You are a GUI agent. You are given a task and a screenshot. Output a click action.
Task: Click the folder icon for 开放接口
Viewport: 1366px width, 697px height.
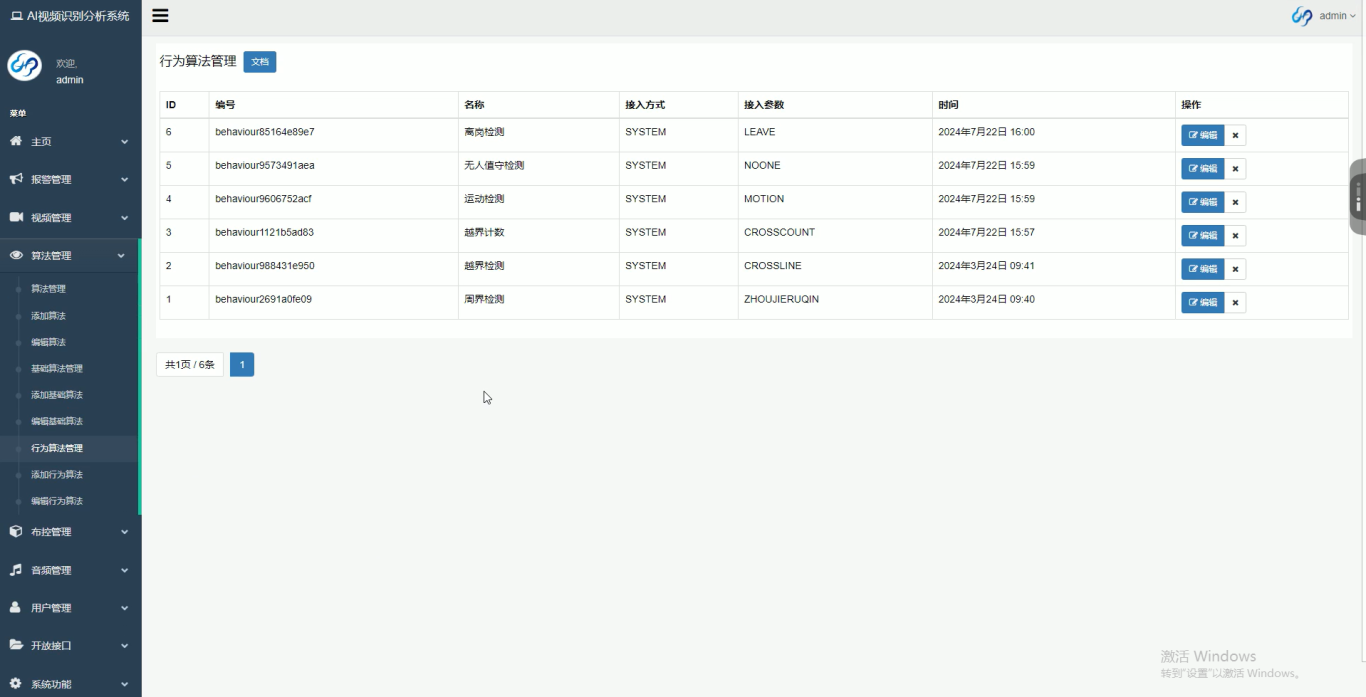point(16,646)
